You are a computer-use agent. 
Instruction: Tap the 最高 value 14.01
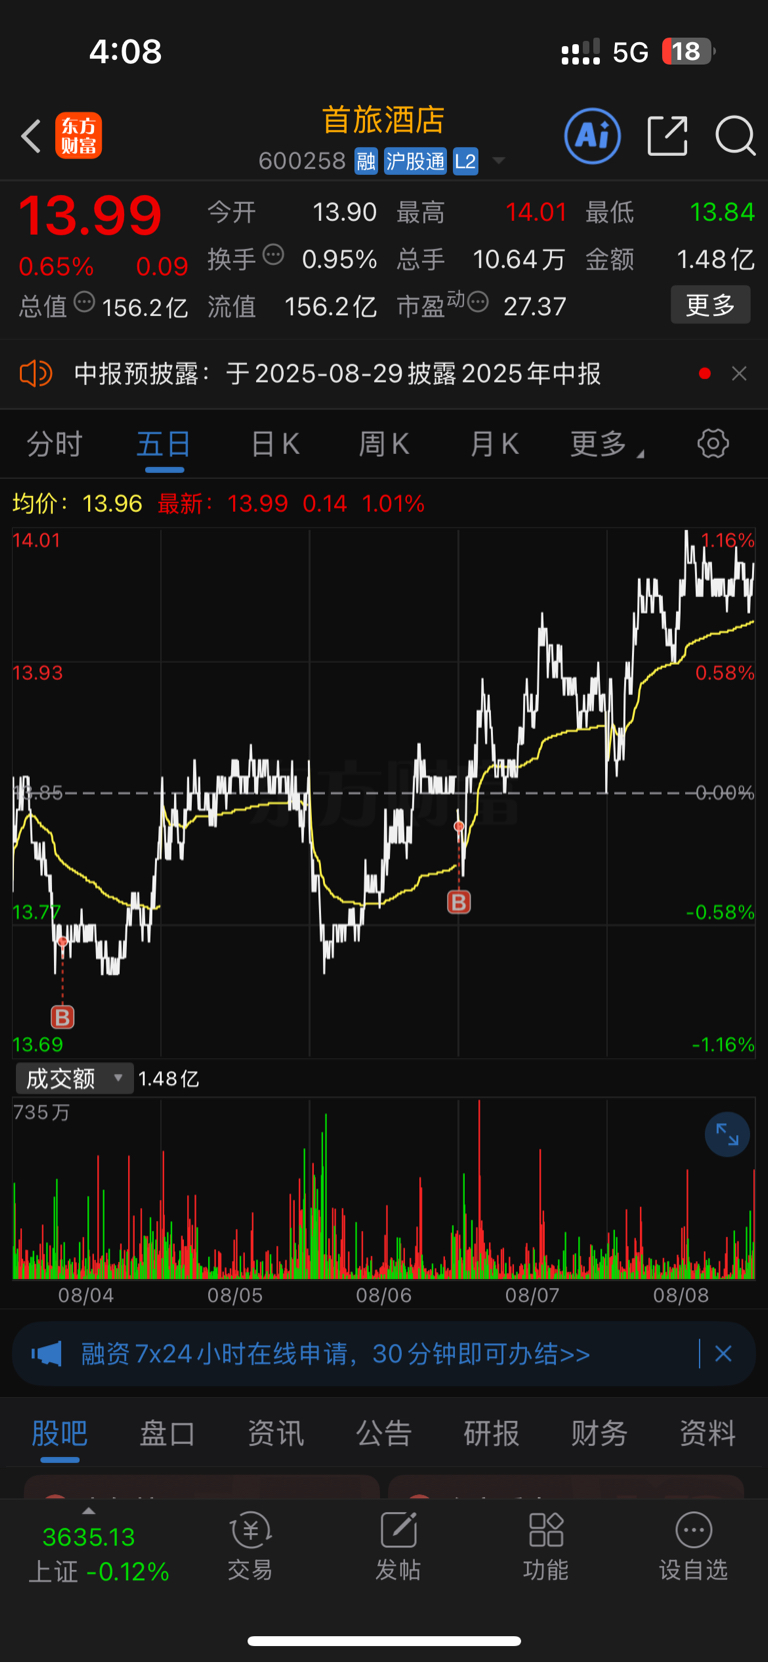pos(536,212)
